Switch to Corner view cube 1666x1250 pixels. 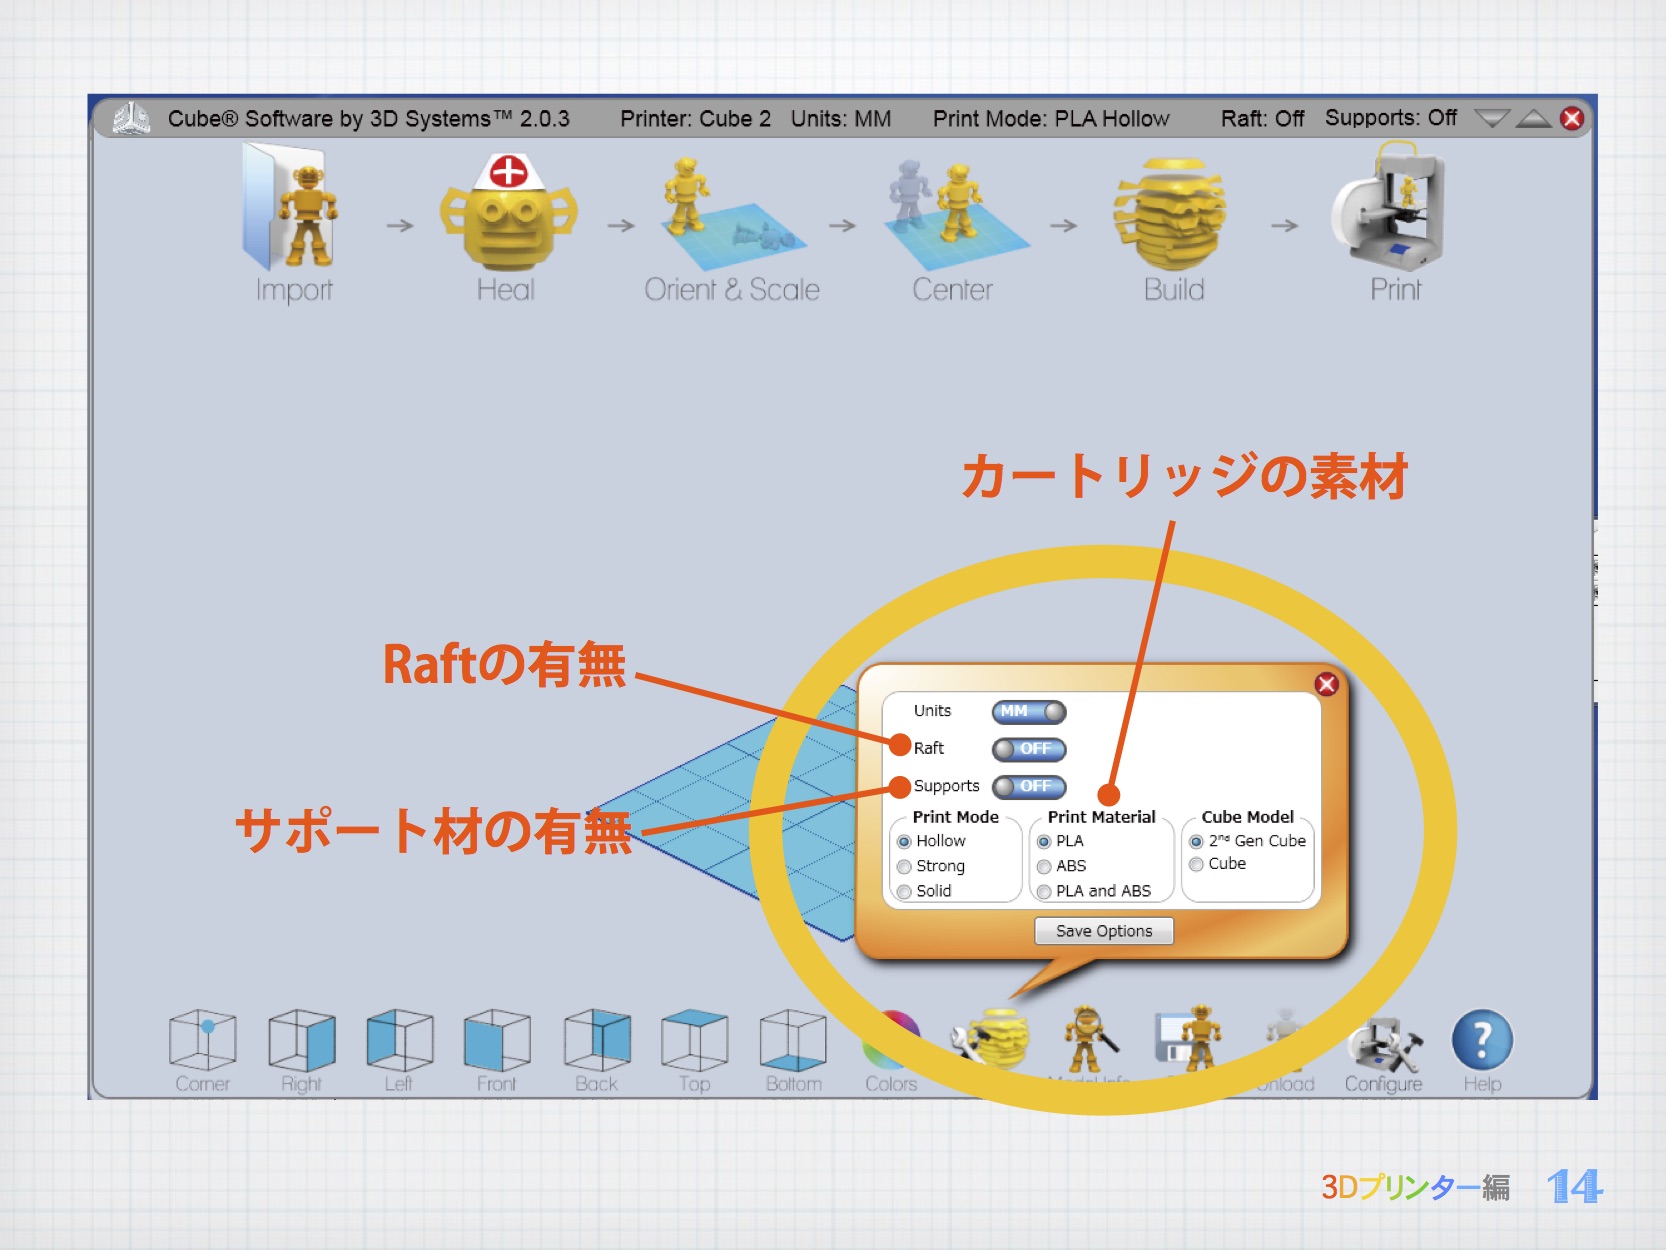pyautogui.click(x=202, y=1040)
